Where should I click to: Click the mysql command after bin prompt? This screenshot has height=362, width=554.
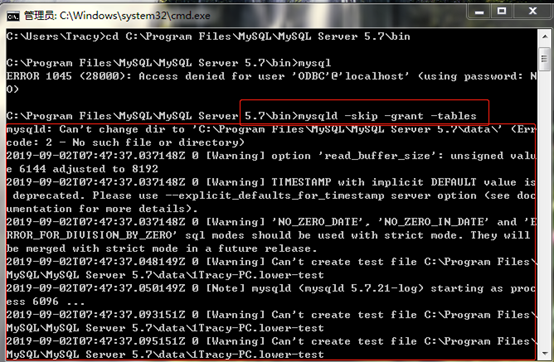314,63
